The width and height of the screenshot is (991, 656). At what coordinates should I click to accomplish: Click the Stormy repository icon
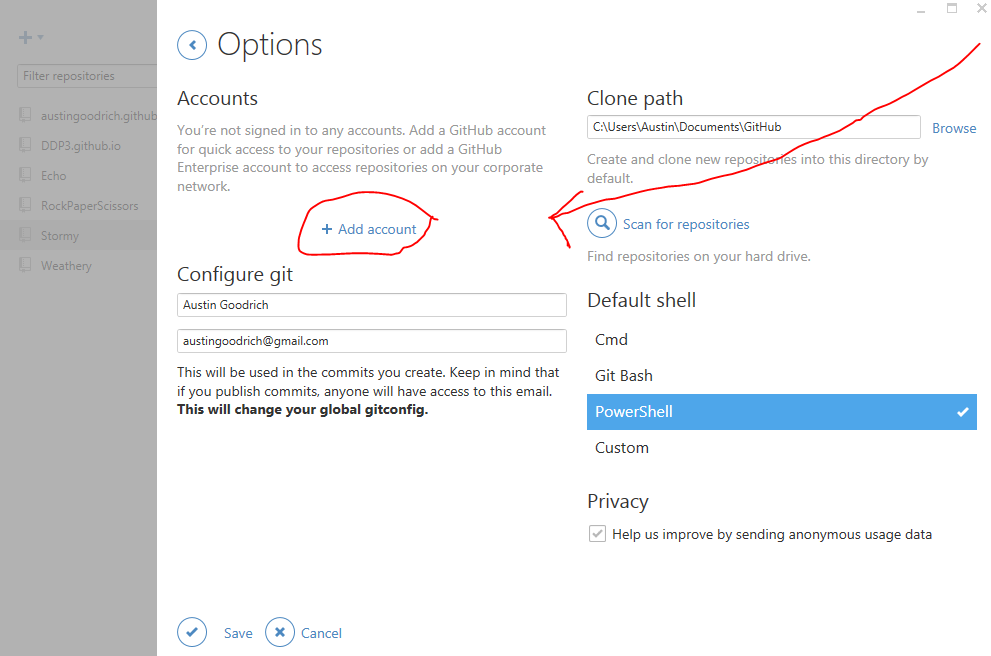pyautogui.click(x=25, y=235)
